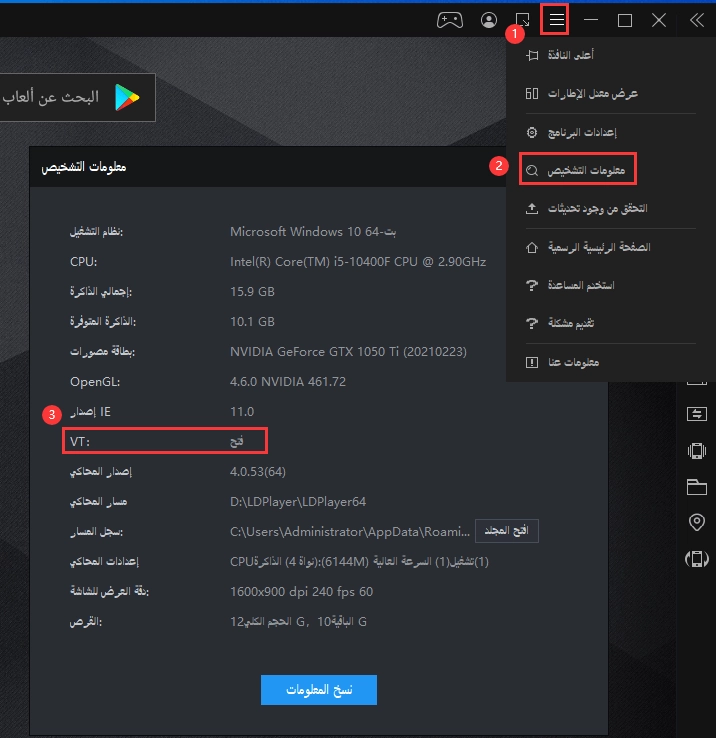Click the emulator path D:\LDPlayer\LDPlayer64
Viewport: 716px width, 738px height.
tap(298, 502)
